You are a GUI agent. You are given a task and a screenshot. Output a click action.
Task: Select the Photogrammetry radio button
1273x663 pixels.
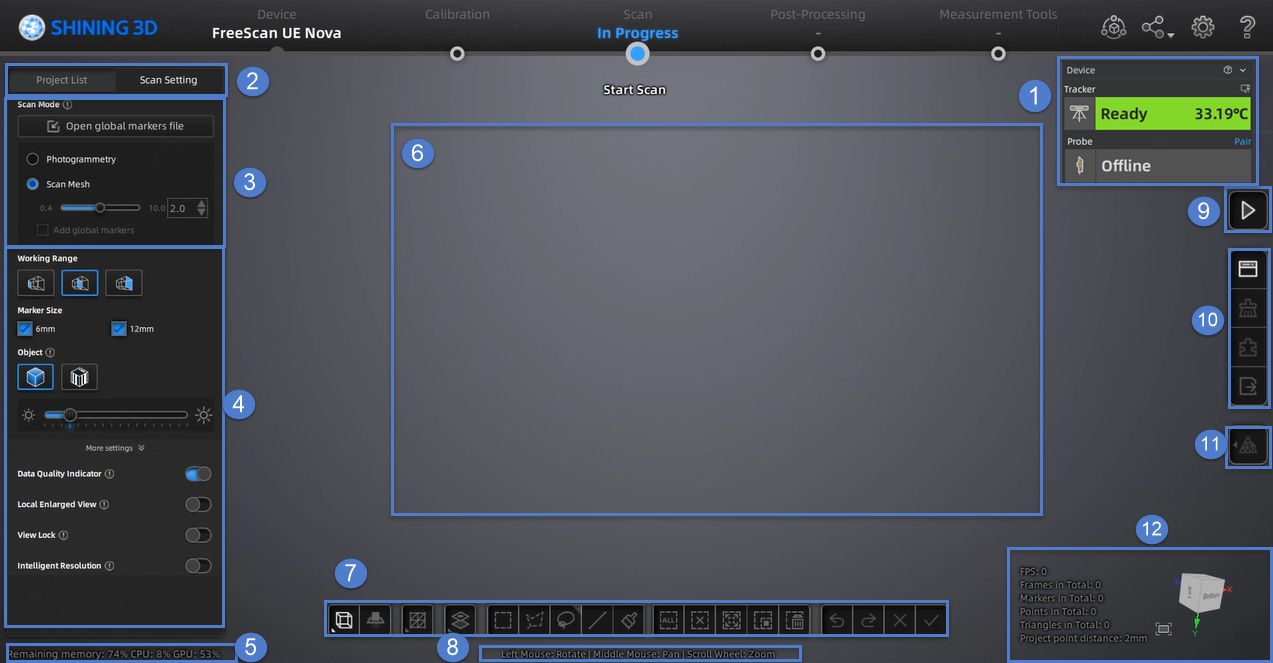(x=33, y=159)
